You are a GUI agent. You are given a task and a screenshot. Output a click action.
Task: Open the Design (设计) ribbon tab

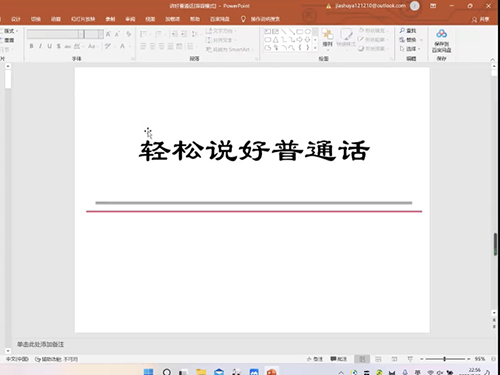click(x=16, y=19)
